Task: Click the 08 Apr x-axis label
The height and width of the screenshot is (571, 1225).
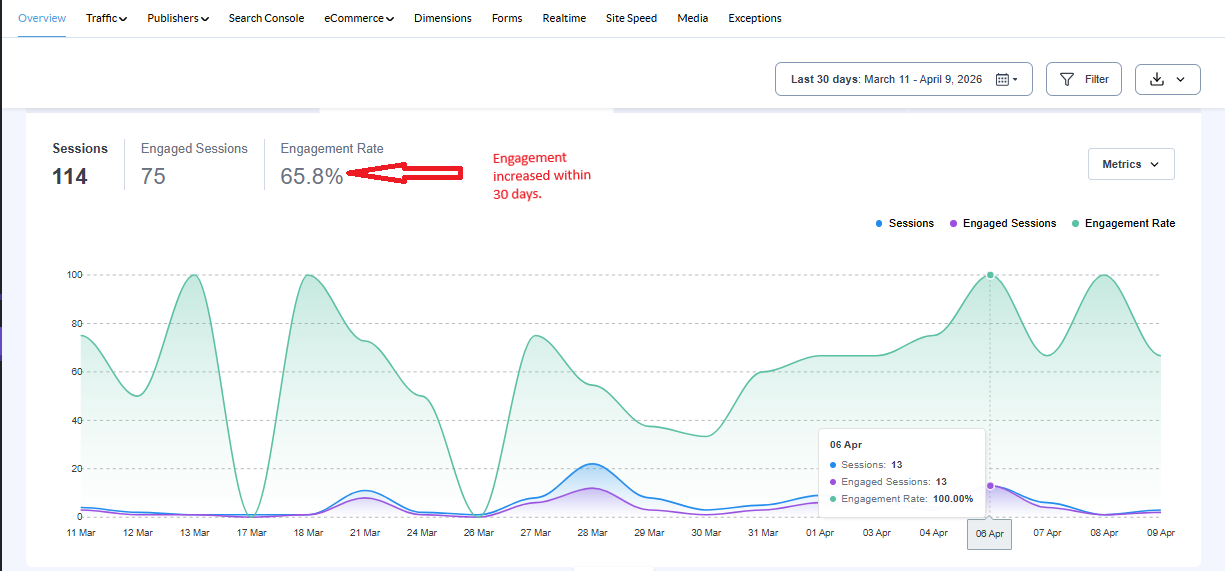Action: [1104, 533]
